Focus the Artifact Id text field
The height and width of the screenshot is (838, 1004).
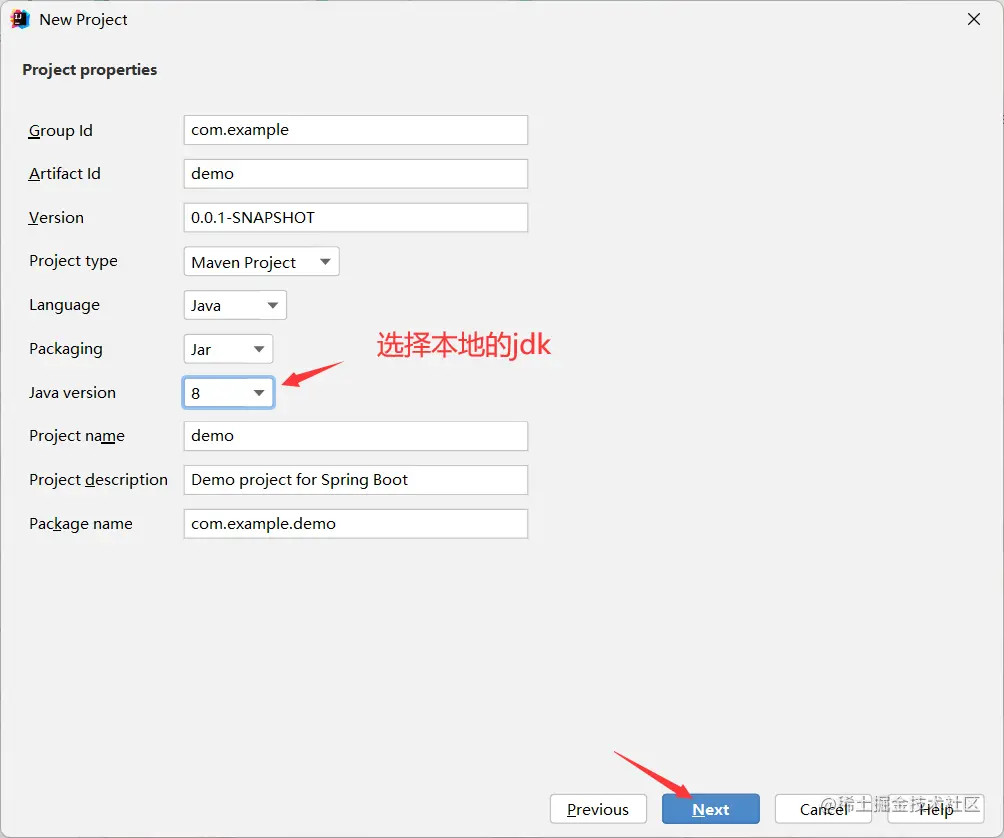coord(355,173)
